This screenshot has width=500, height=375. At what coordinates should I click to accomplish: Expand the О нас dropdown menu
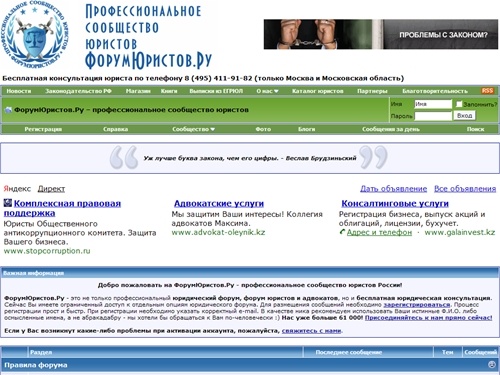[267, 91]
